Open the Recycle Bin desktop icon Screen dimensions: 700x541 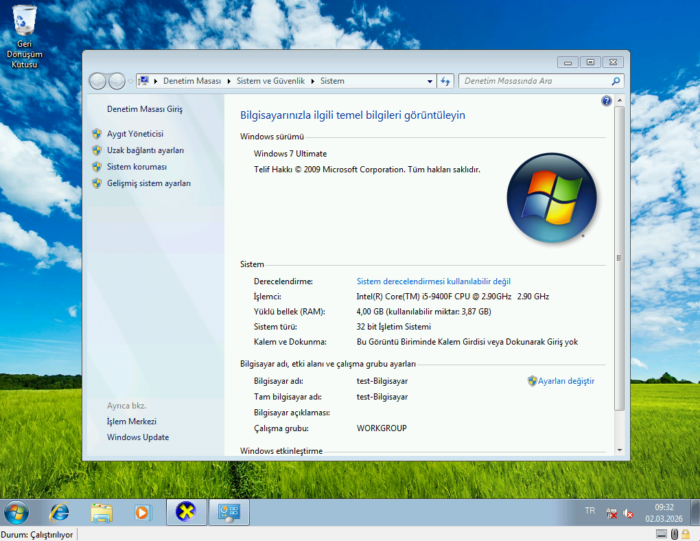coord(24,37)
